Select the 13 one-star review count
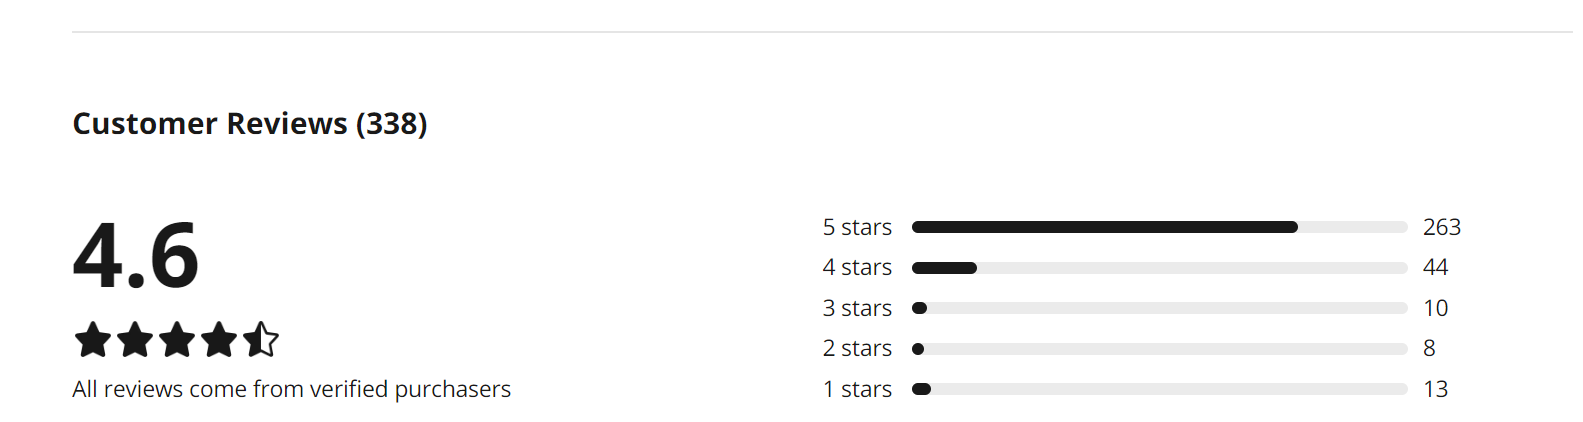Viewport: 1583px width, 422px height. (1435, 389)
